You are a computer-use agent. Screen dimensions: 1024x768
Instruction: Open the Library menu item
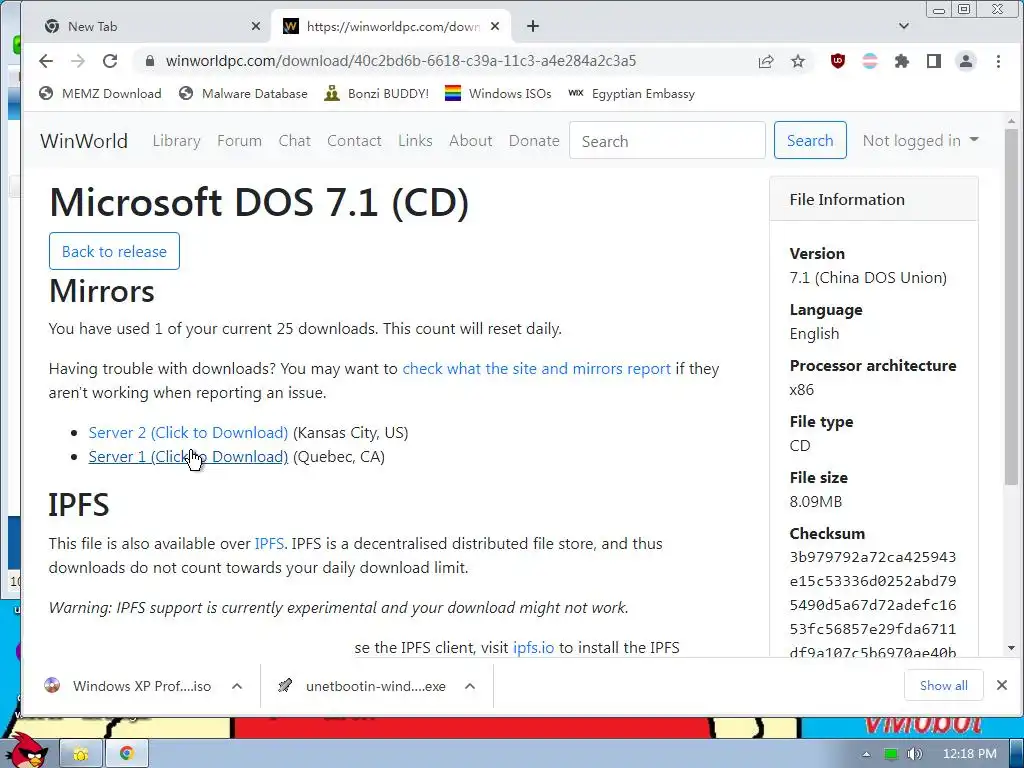point(176,140)
